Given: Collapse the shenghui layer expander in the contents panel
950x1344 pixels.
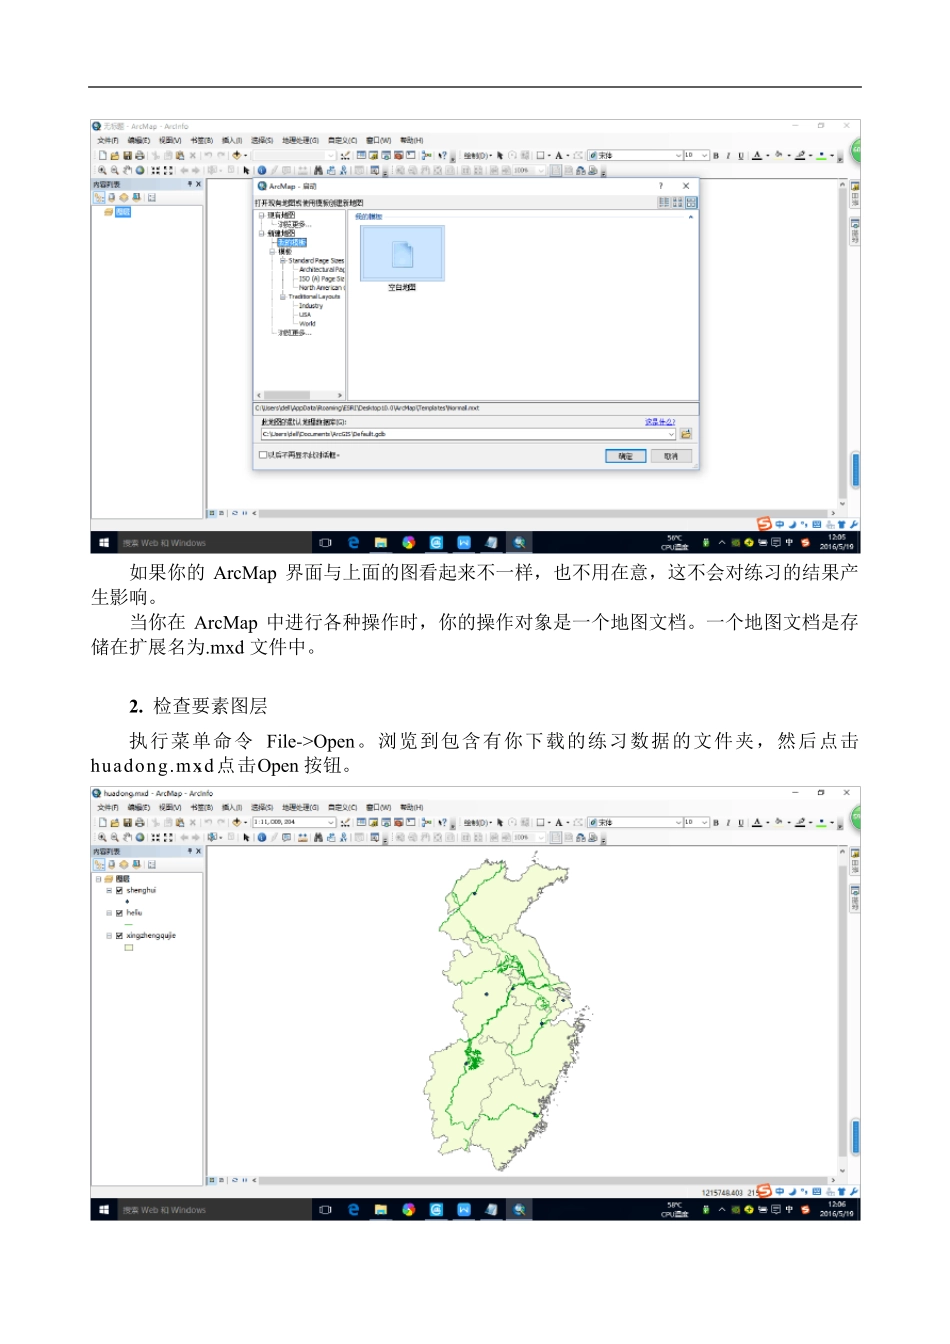Looking at the screenshot, I should [109, 890].
